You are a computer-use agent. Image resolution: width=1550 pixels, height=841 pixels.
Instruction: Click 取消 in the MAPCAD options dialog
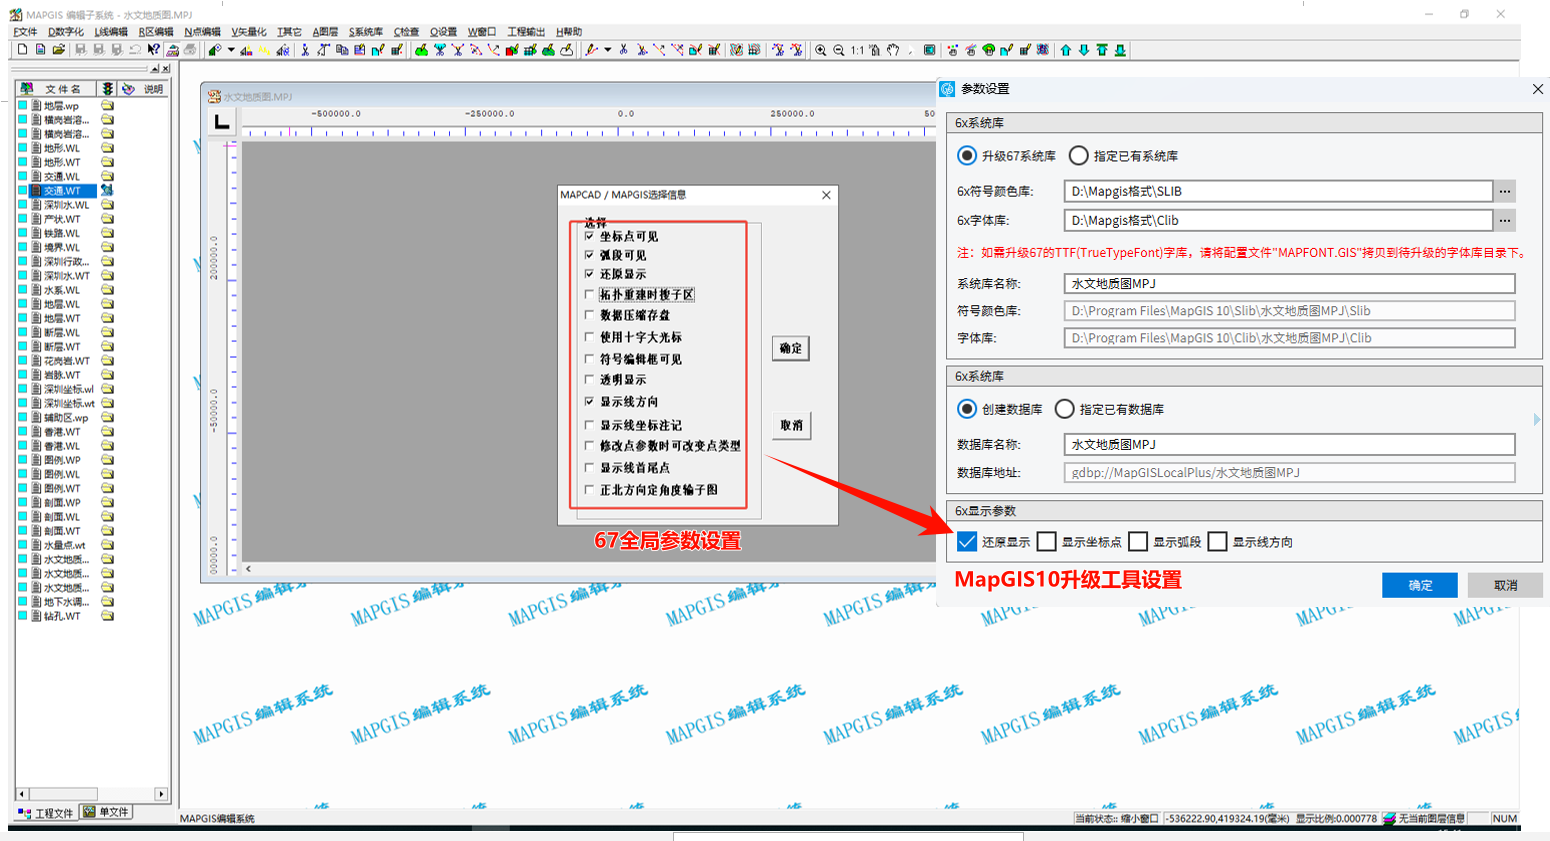coord(791,425)
